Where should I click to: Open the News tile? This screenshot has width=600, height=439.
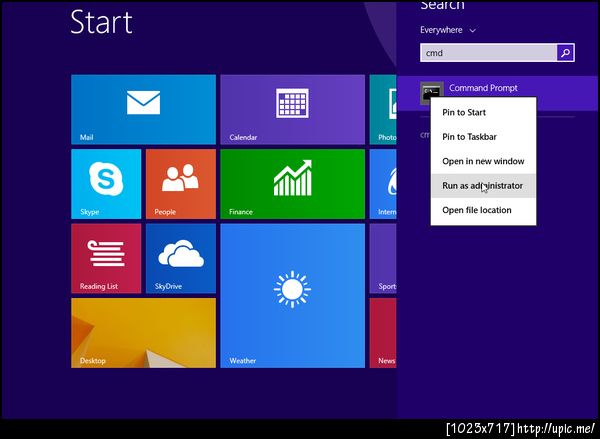point(383,333)
